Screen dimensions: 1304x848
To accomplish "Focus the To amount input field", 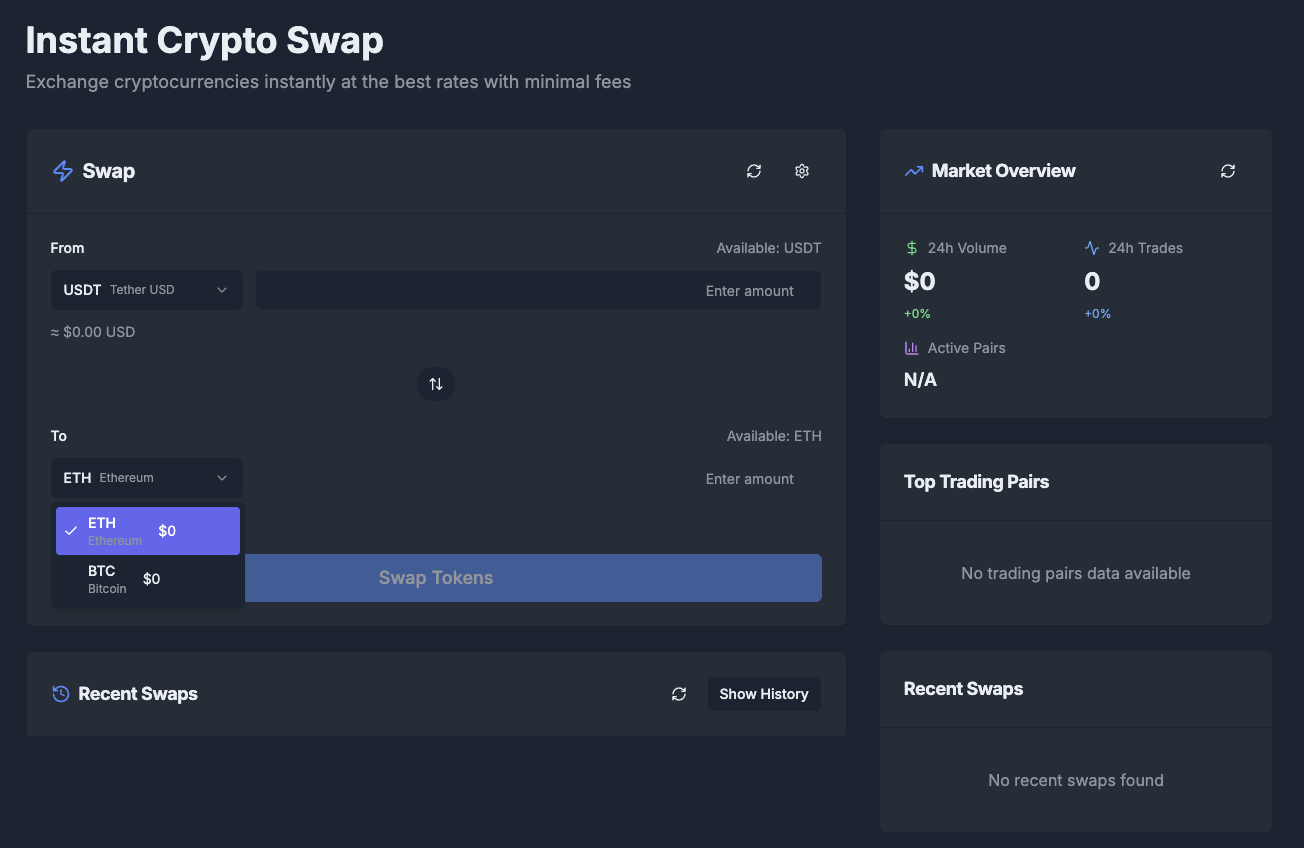I will coord(538,479).
